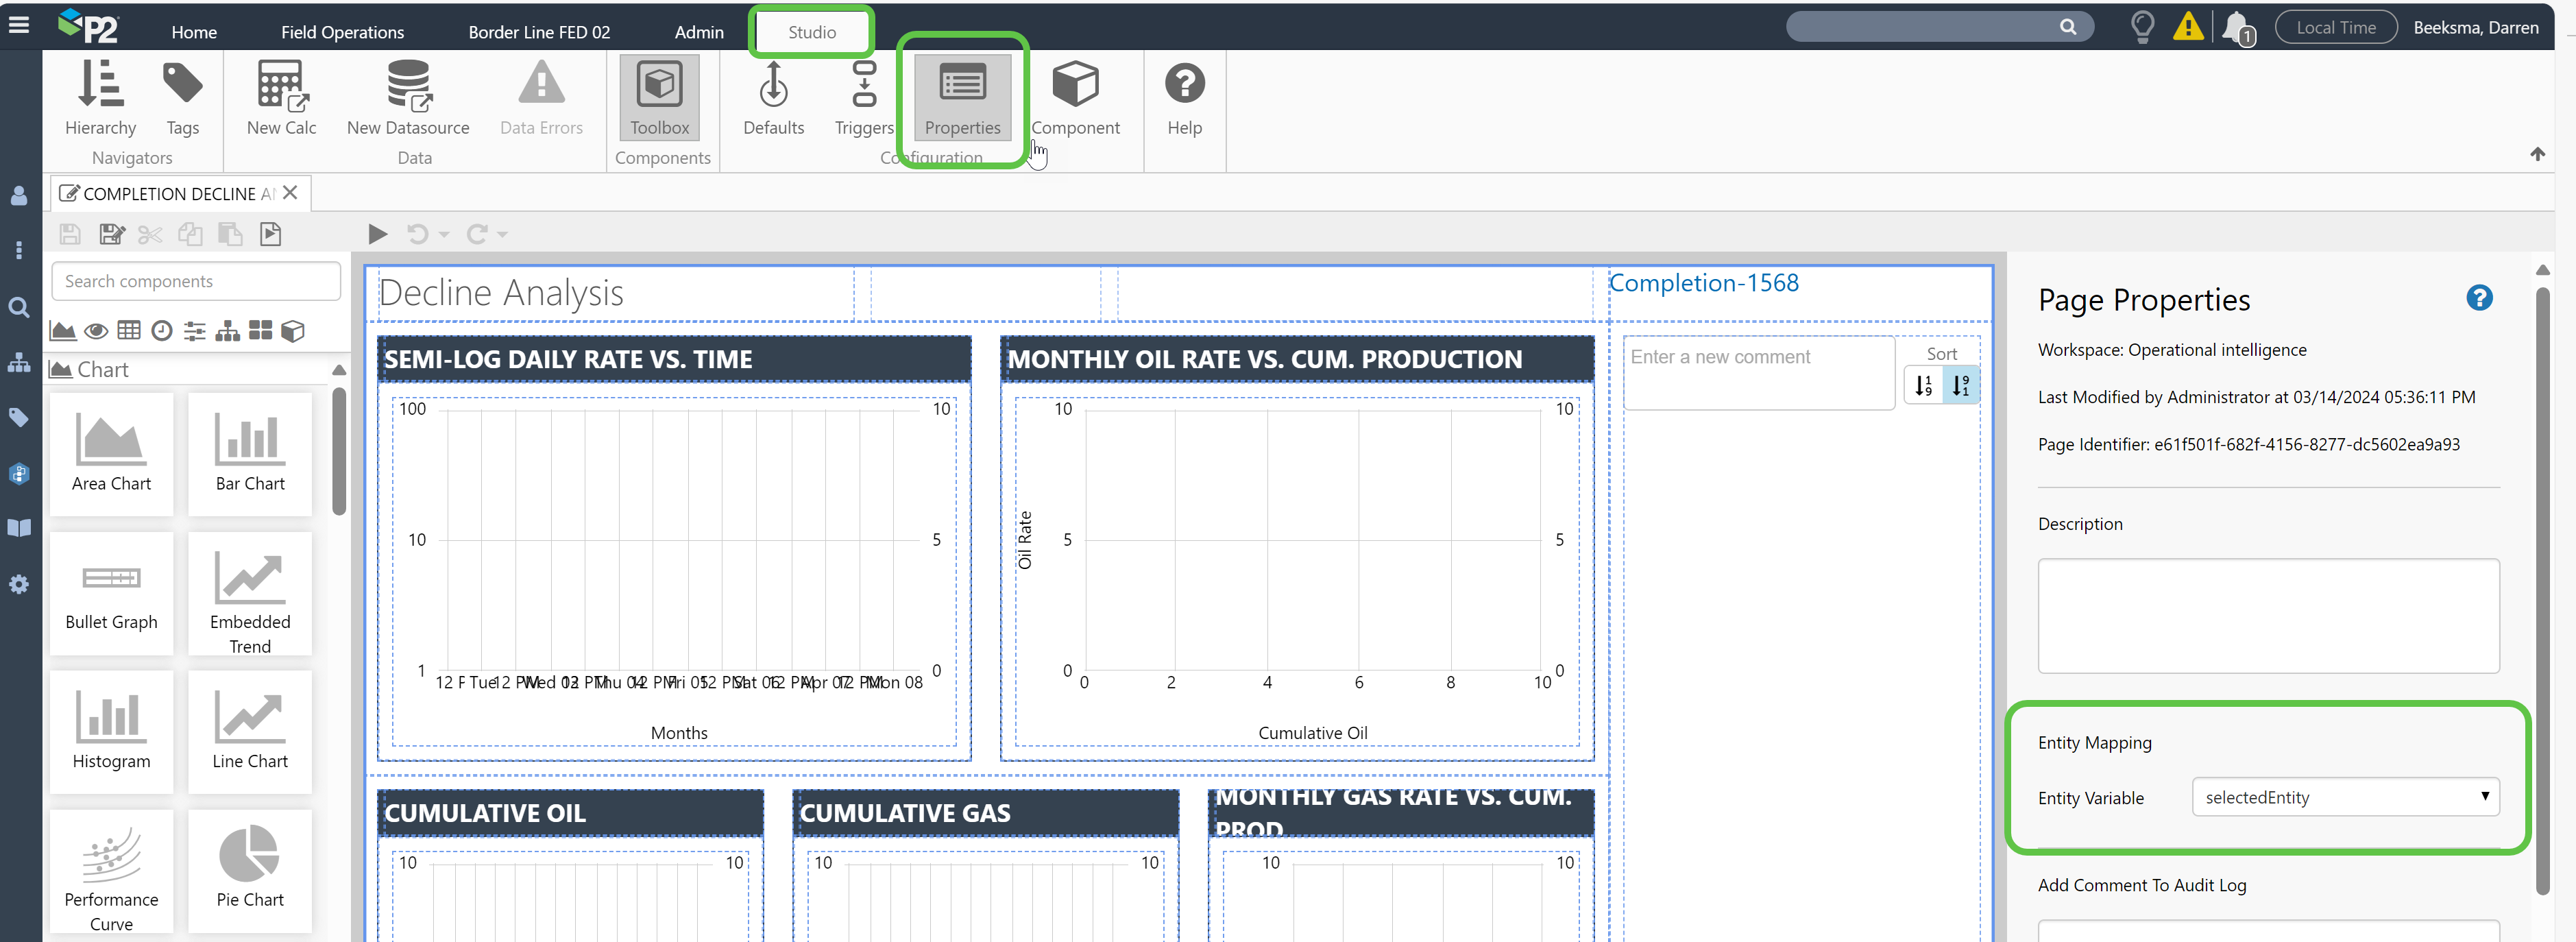Preview the page with the play button

pos(377,234)
